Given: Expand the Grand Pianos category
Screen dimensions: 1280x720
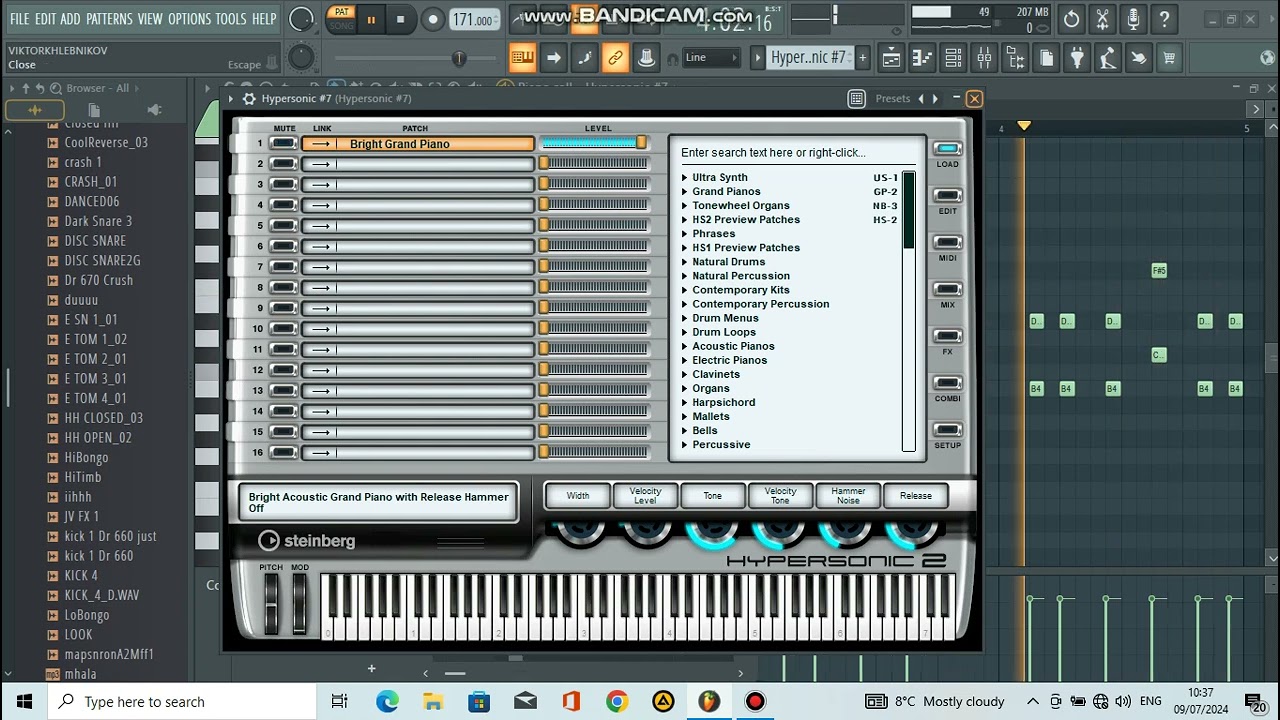Looking at the screenshot, I should [x=685, y=192].
